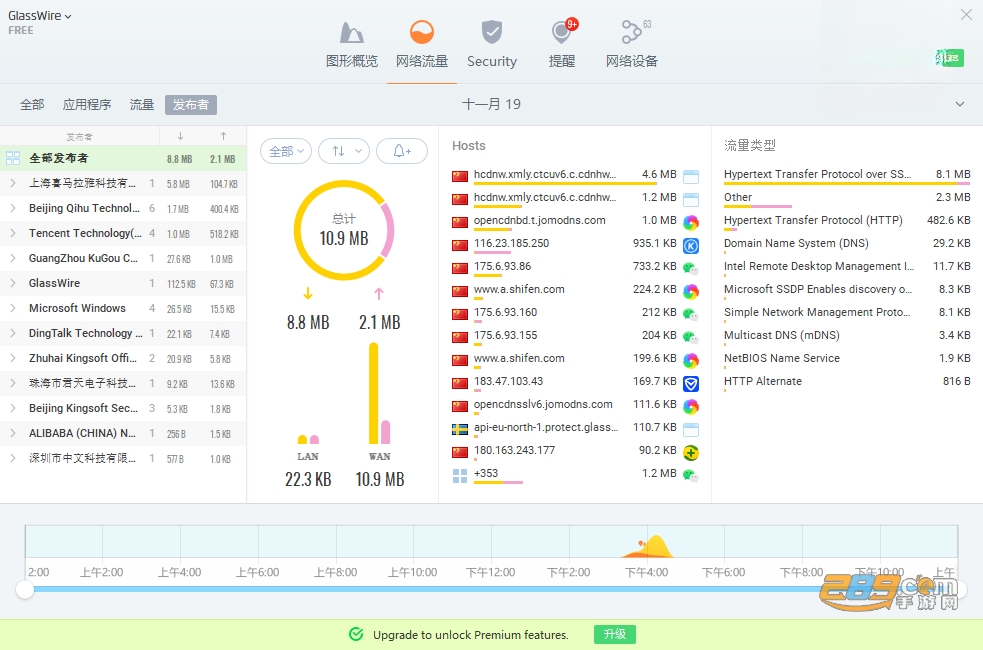Select the GlassWire publisher row
The image size is (983, 650).
(123, 283)
